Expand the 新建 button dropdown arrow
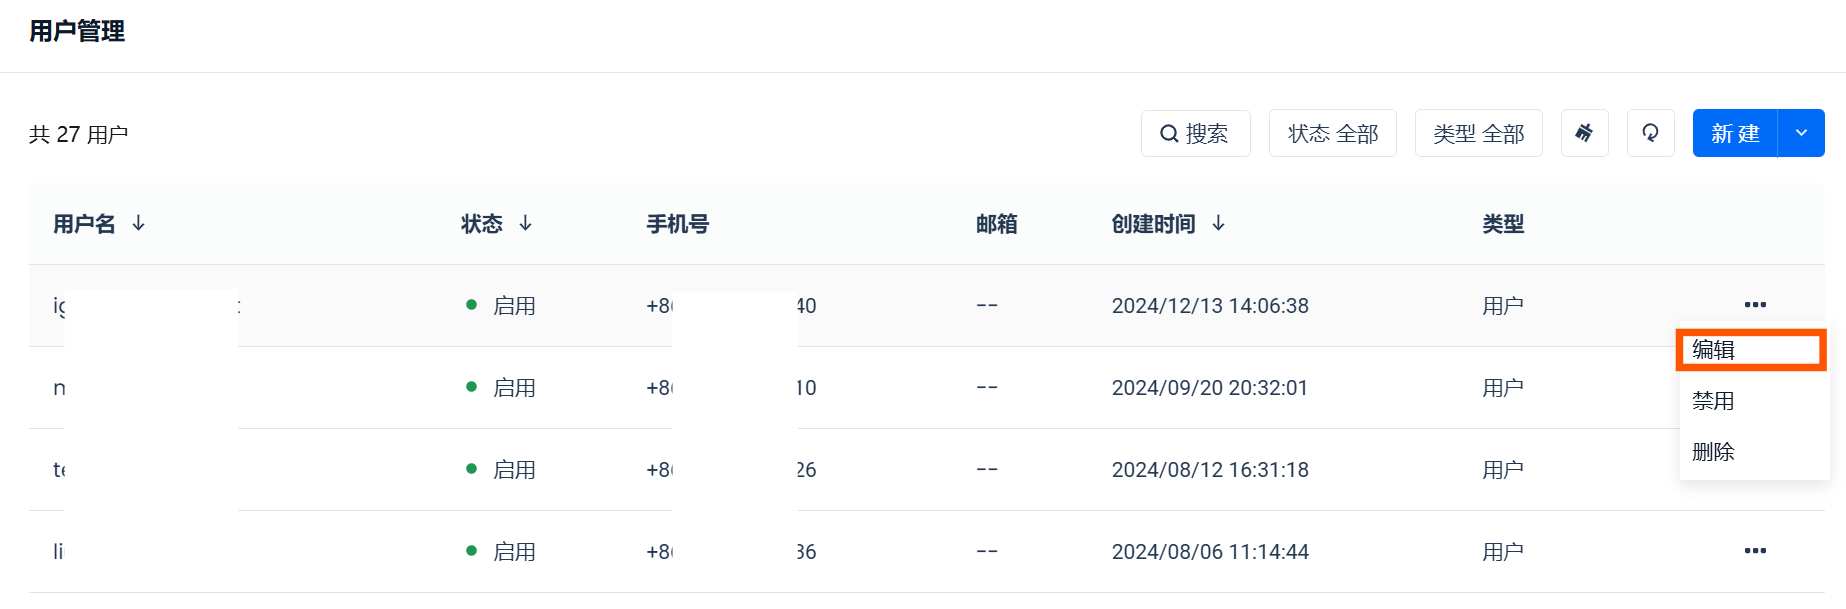This screenshot has height=609, width=1846. pyautogui.click(x=1801, y=133)
